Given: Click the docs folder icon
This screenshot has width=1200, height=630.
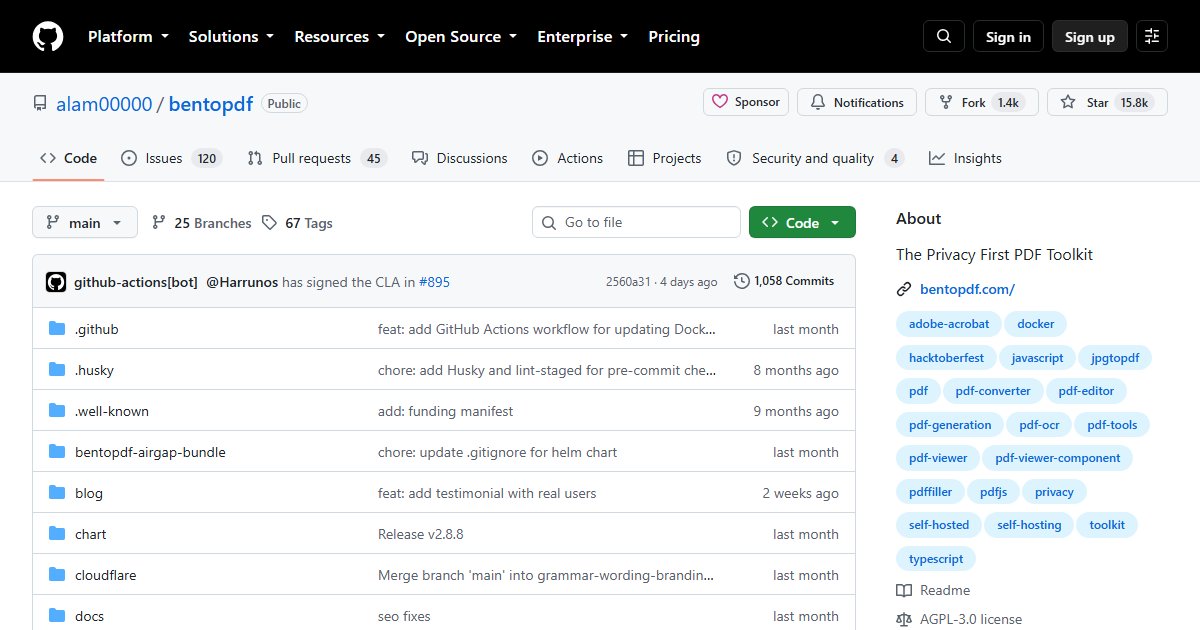Looking at the screenshot, I should click(x=57, y=616).
